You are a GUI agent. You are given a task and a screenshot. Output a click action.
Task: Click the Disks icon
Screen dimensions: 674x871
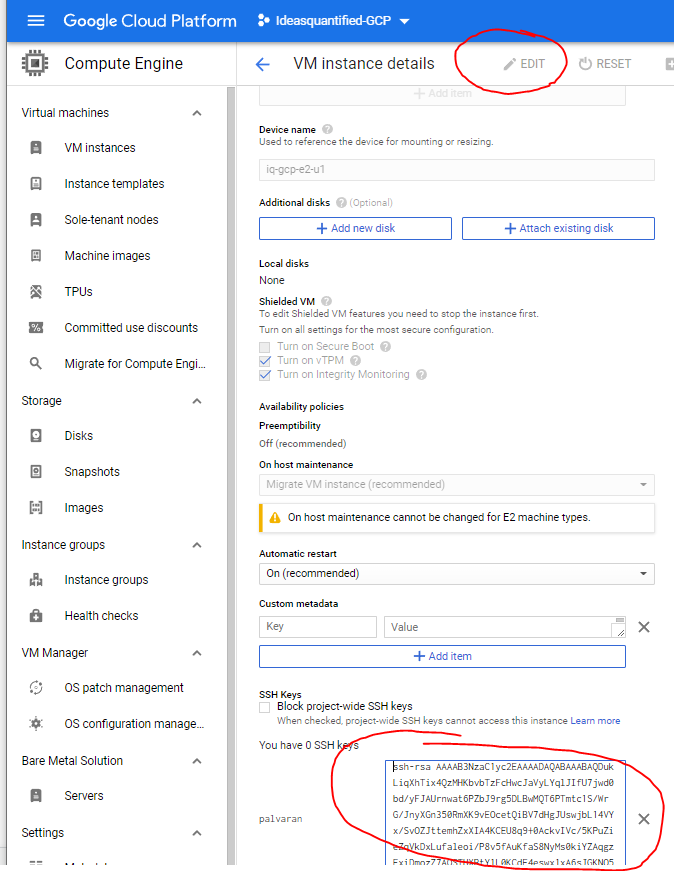pos(36,436)
